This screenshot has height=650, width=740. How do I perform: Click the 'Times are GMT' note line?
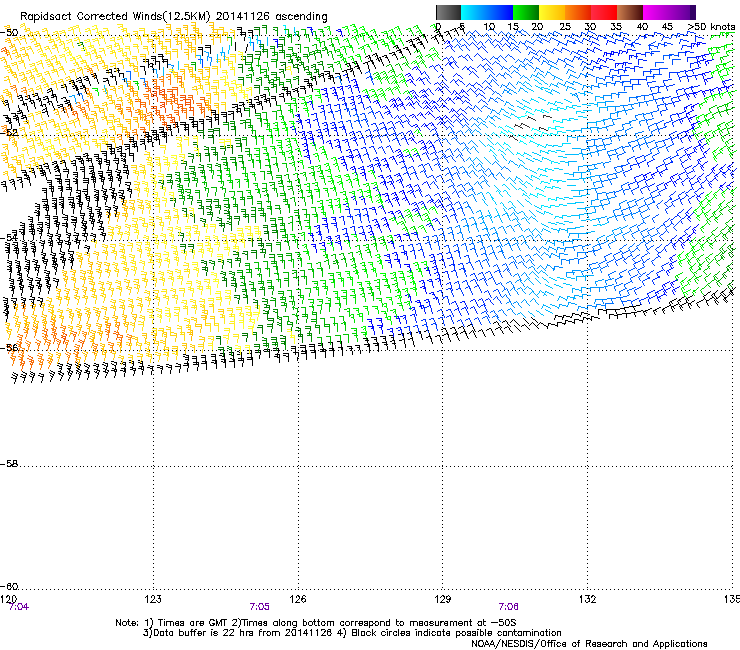pos(316,623)
